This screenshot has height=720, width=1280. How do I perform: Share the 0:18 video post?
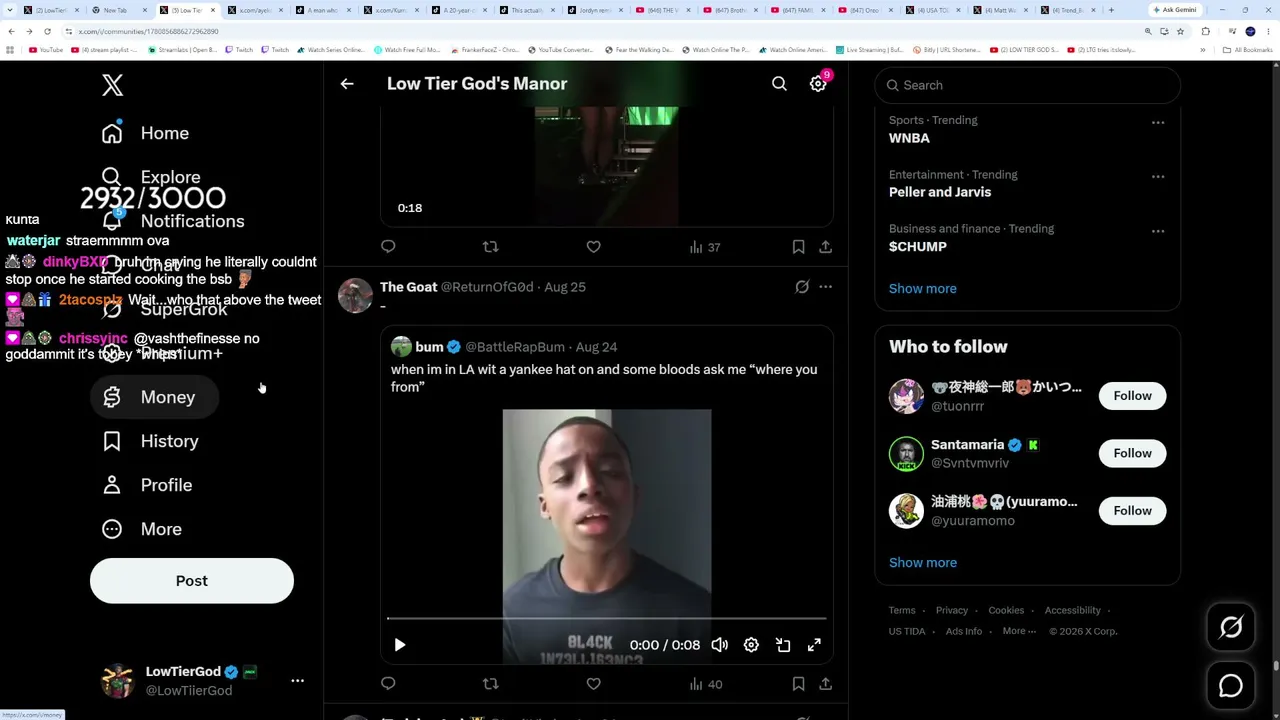[825, 247]
